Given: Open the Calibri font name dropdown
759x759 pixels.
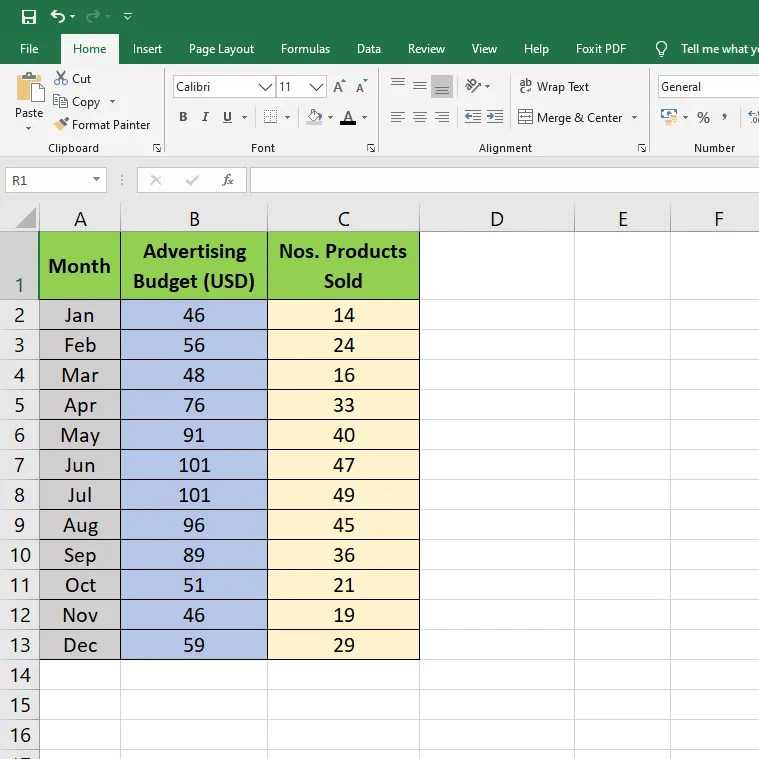Looking at the screenshot, I should tap(265, 87).
